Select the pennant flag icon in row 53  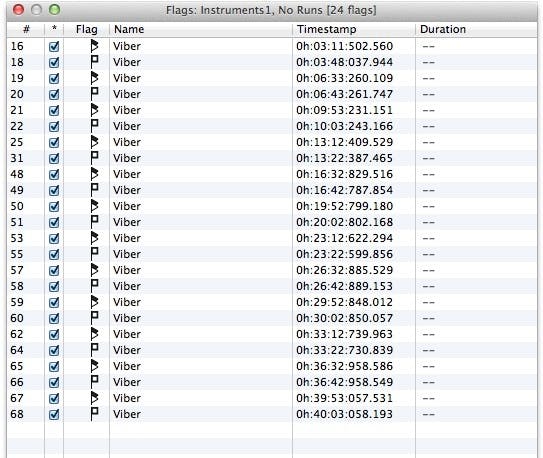94,238
